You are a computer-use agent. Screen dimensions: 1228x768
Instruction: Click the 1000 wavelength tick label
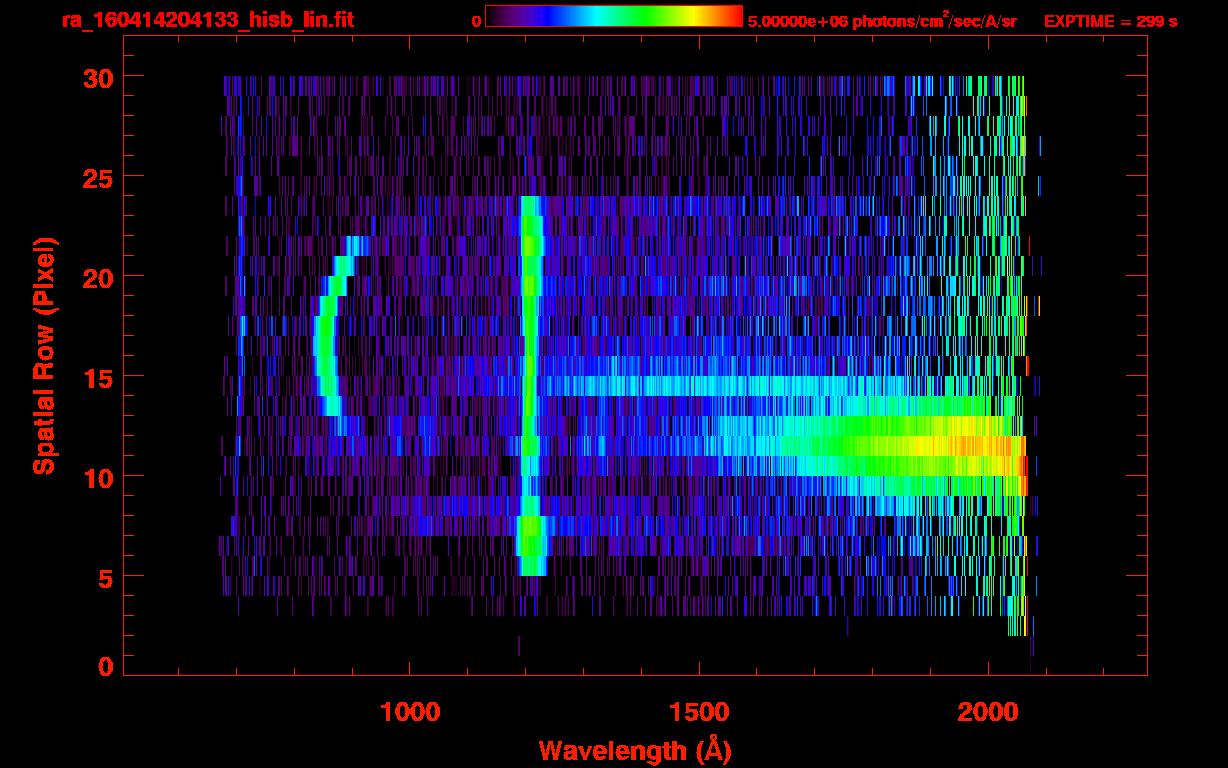point(409,712)
